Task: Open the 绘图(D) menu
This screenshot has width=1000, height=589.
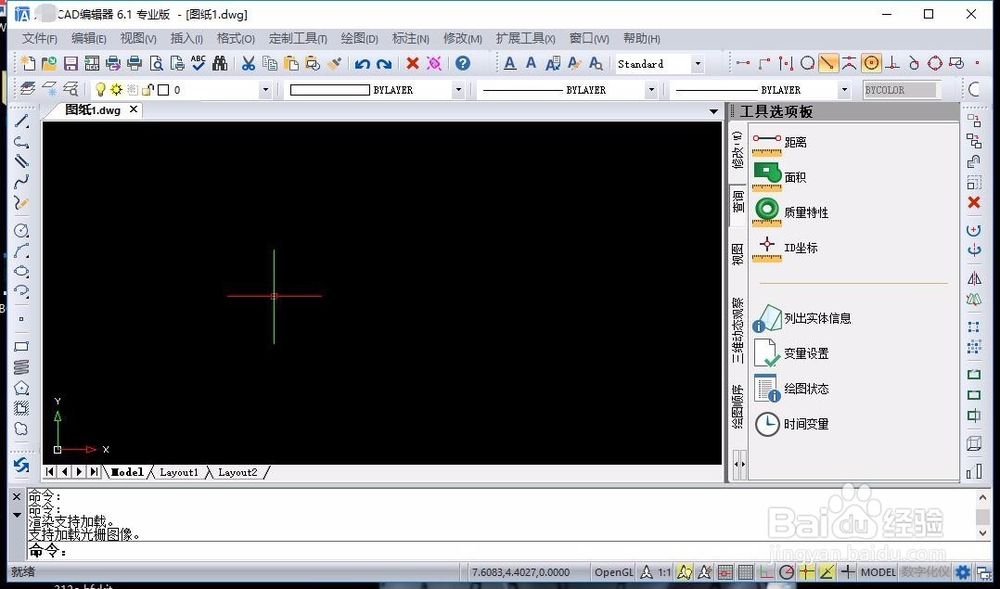Action: coord(360,38)
